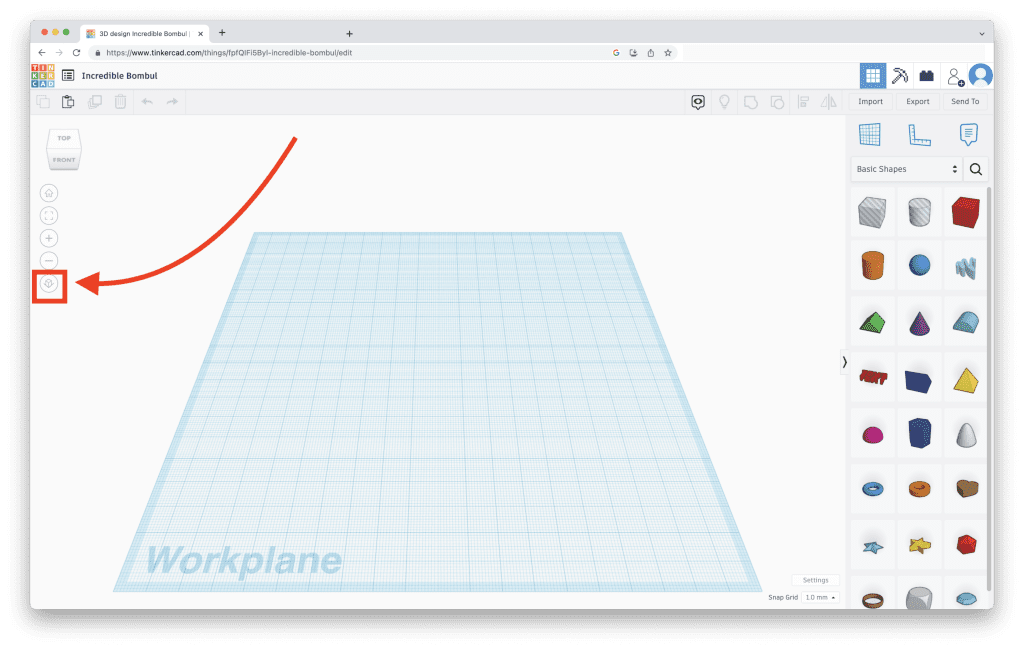Image resolution: width=1024 pixels, height=649 pixels.
Task: Open the Snap Grid 1.0 mm dropdown
Action: pos(819,597)
